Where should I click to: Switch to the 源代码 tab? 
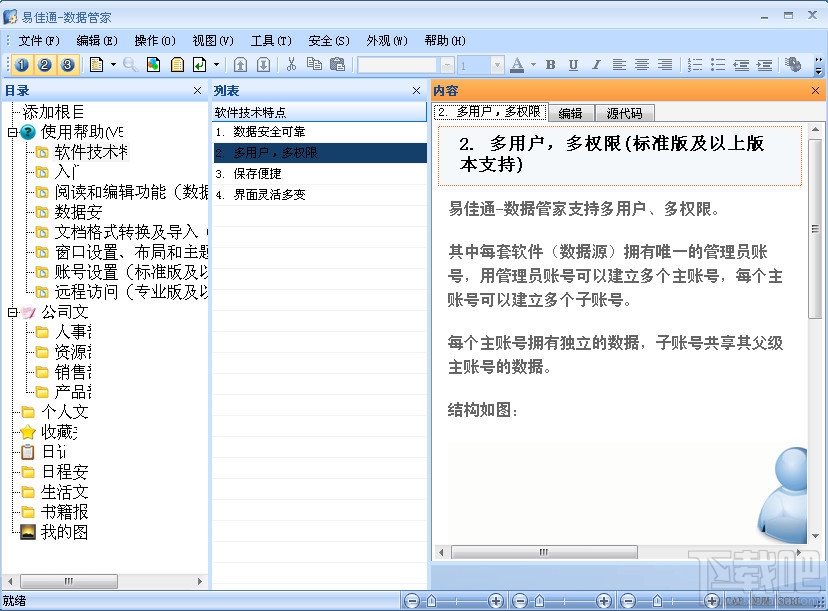625,113
